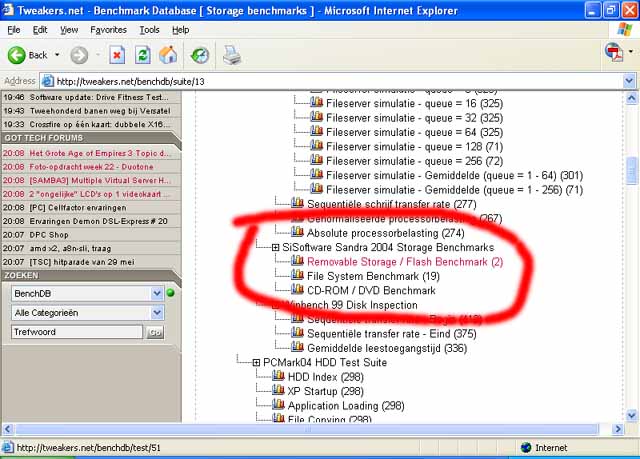Open the Tools menu
Screen dimensions: 640x459
tap(149, 30)
